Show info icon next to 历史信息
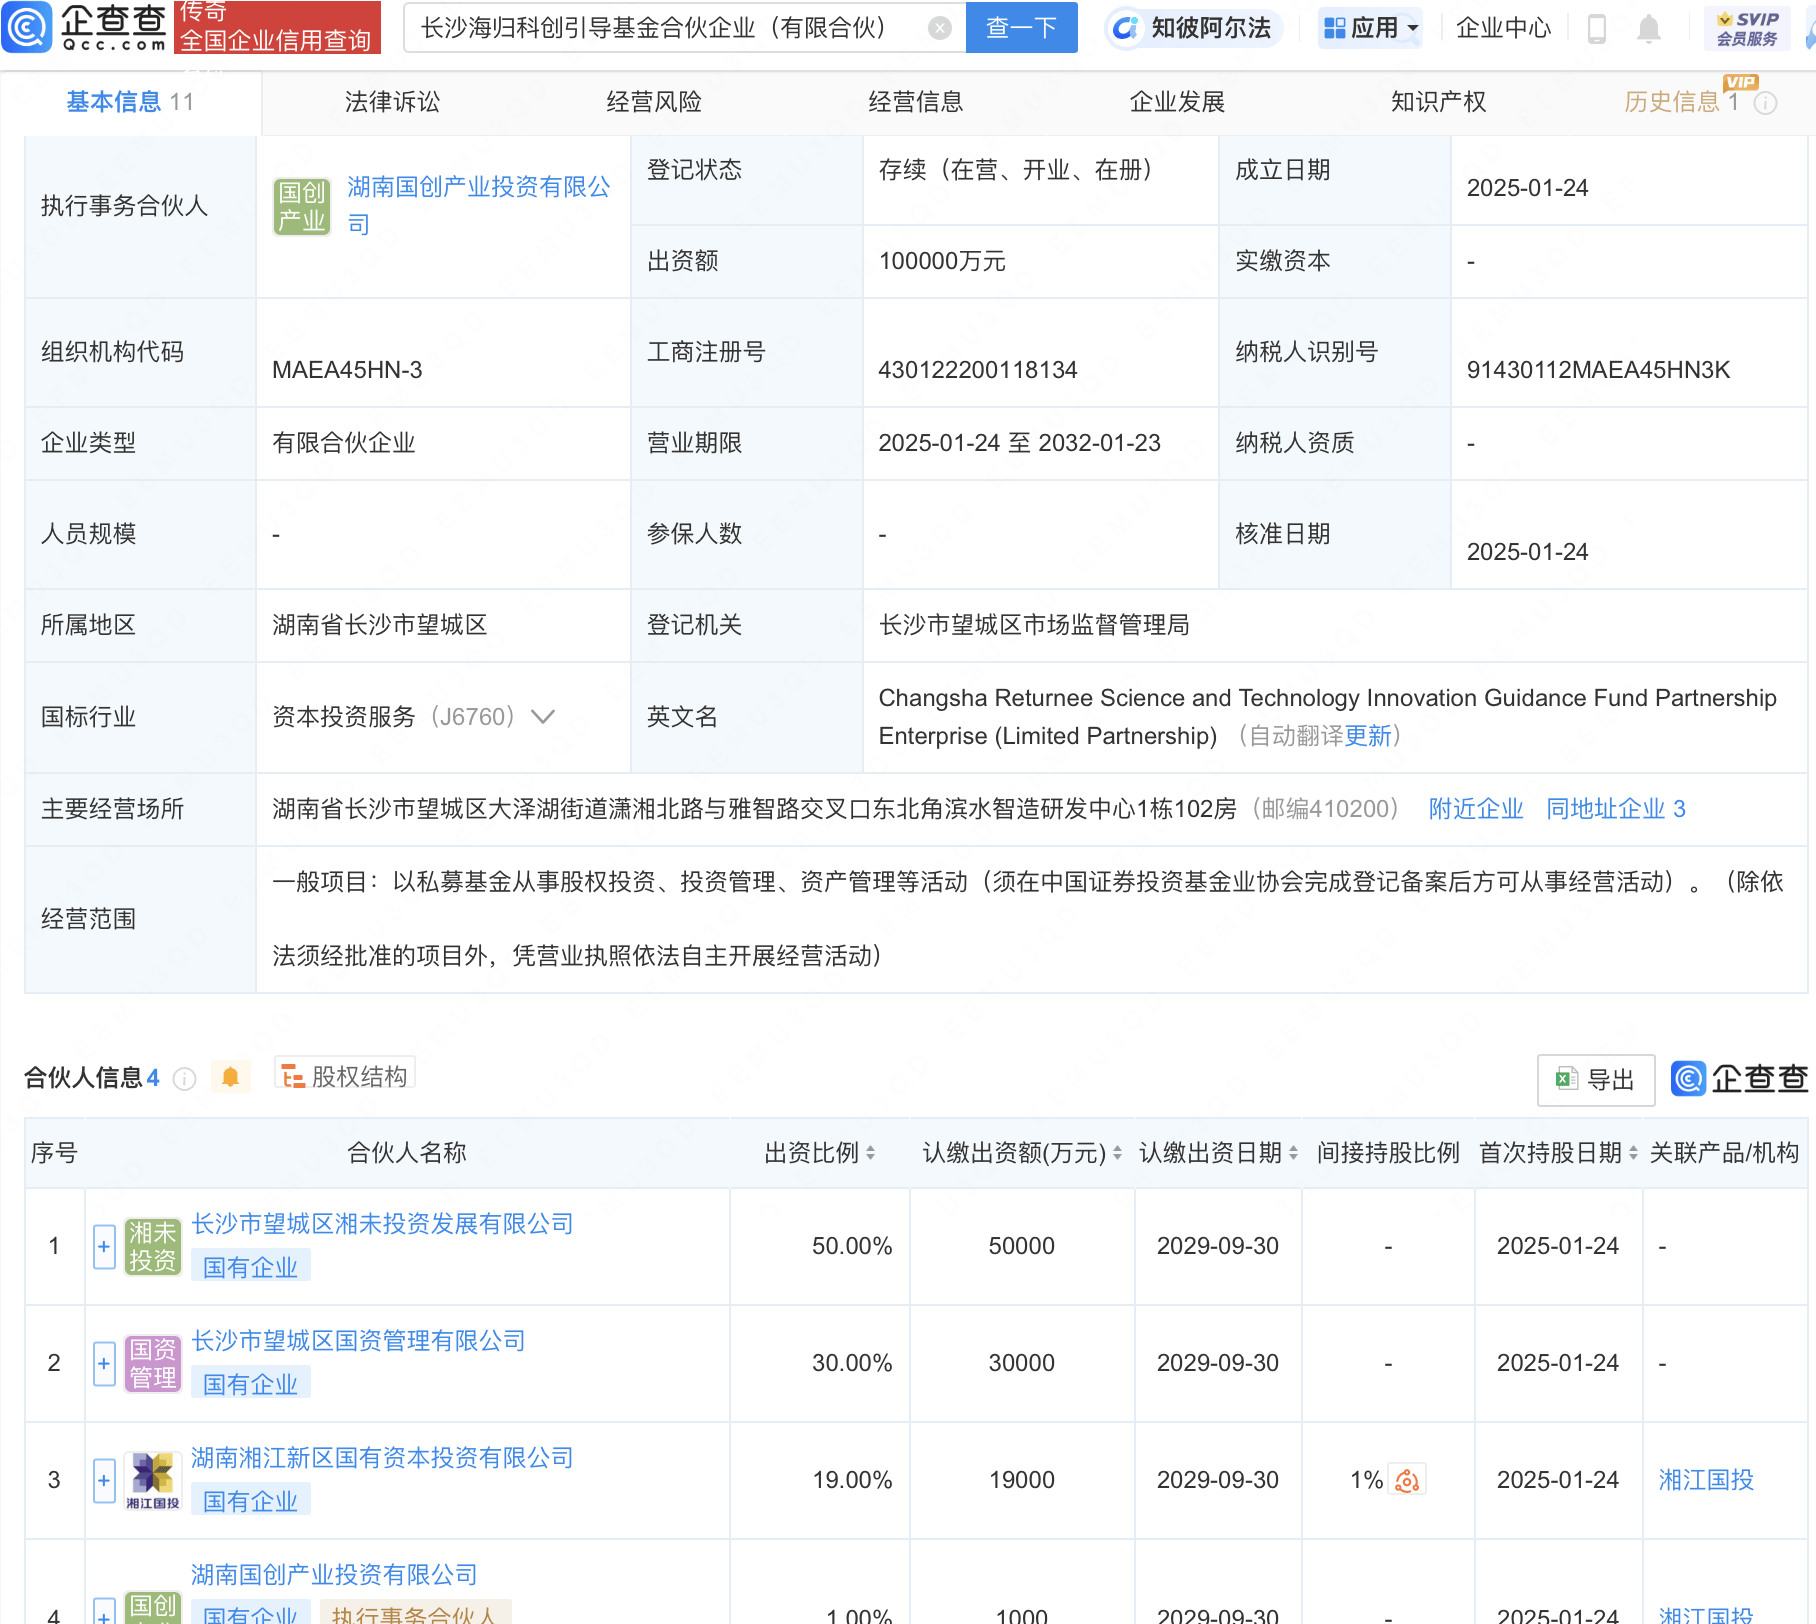The height and width of the screenshot is (1624, 1816). 1766,103
